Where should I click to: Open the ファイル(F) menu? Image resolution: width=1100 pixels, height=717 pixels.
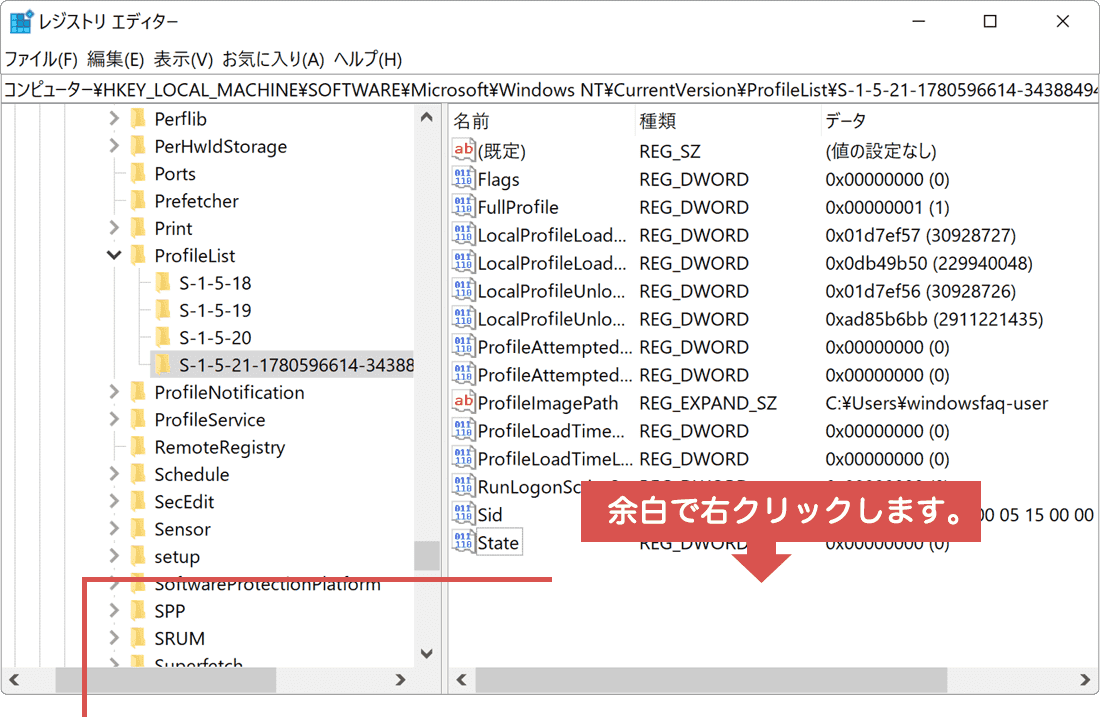point(41,60)
